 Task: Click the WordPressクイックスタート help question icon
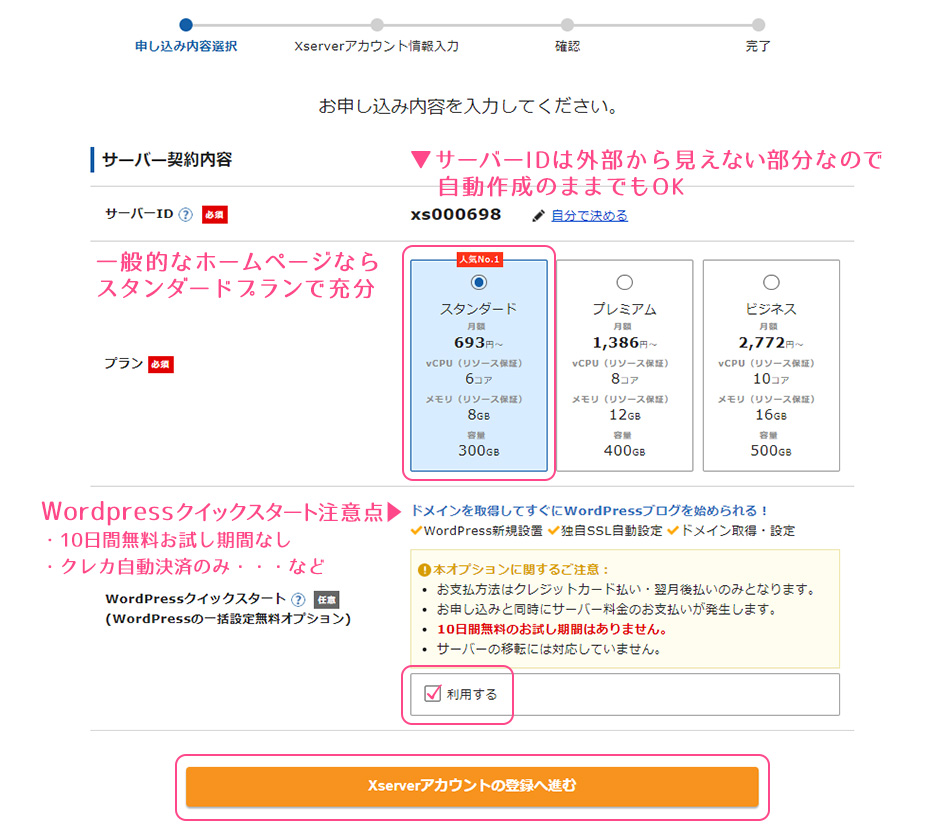pyautogui.click(x=298, y=599)
